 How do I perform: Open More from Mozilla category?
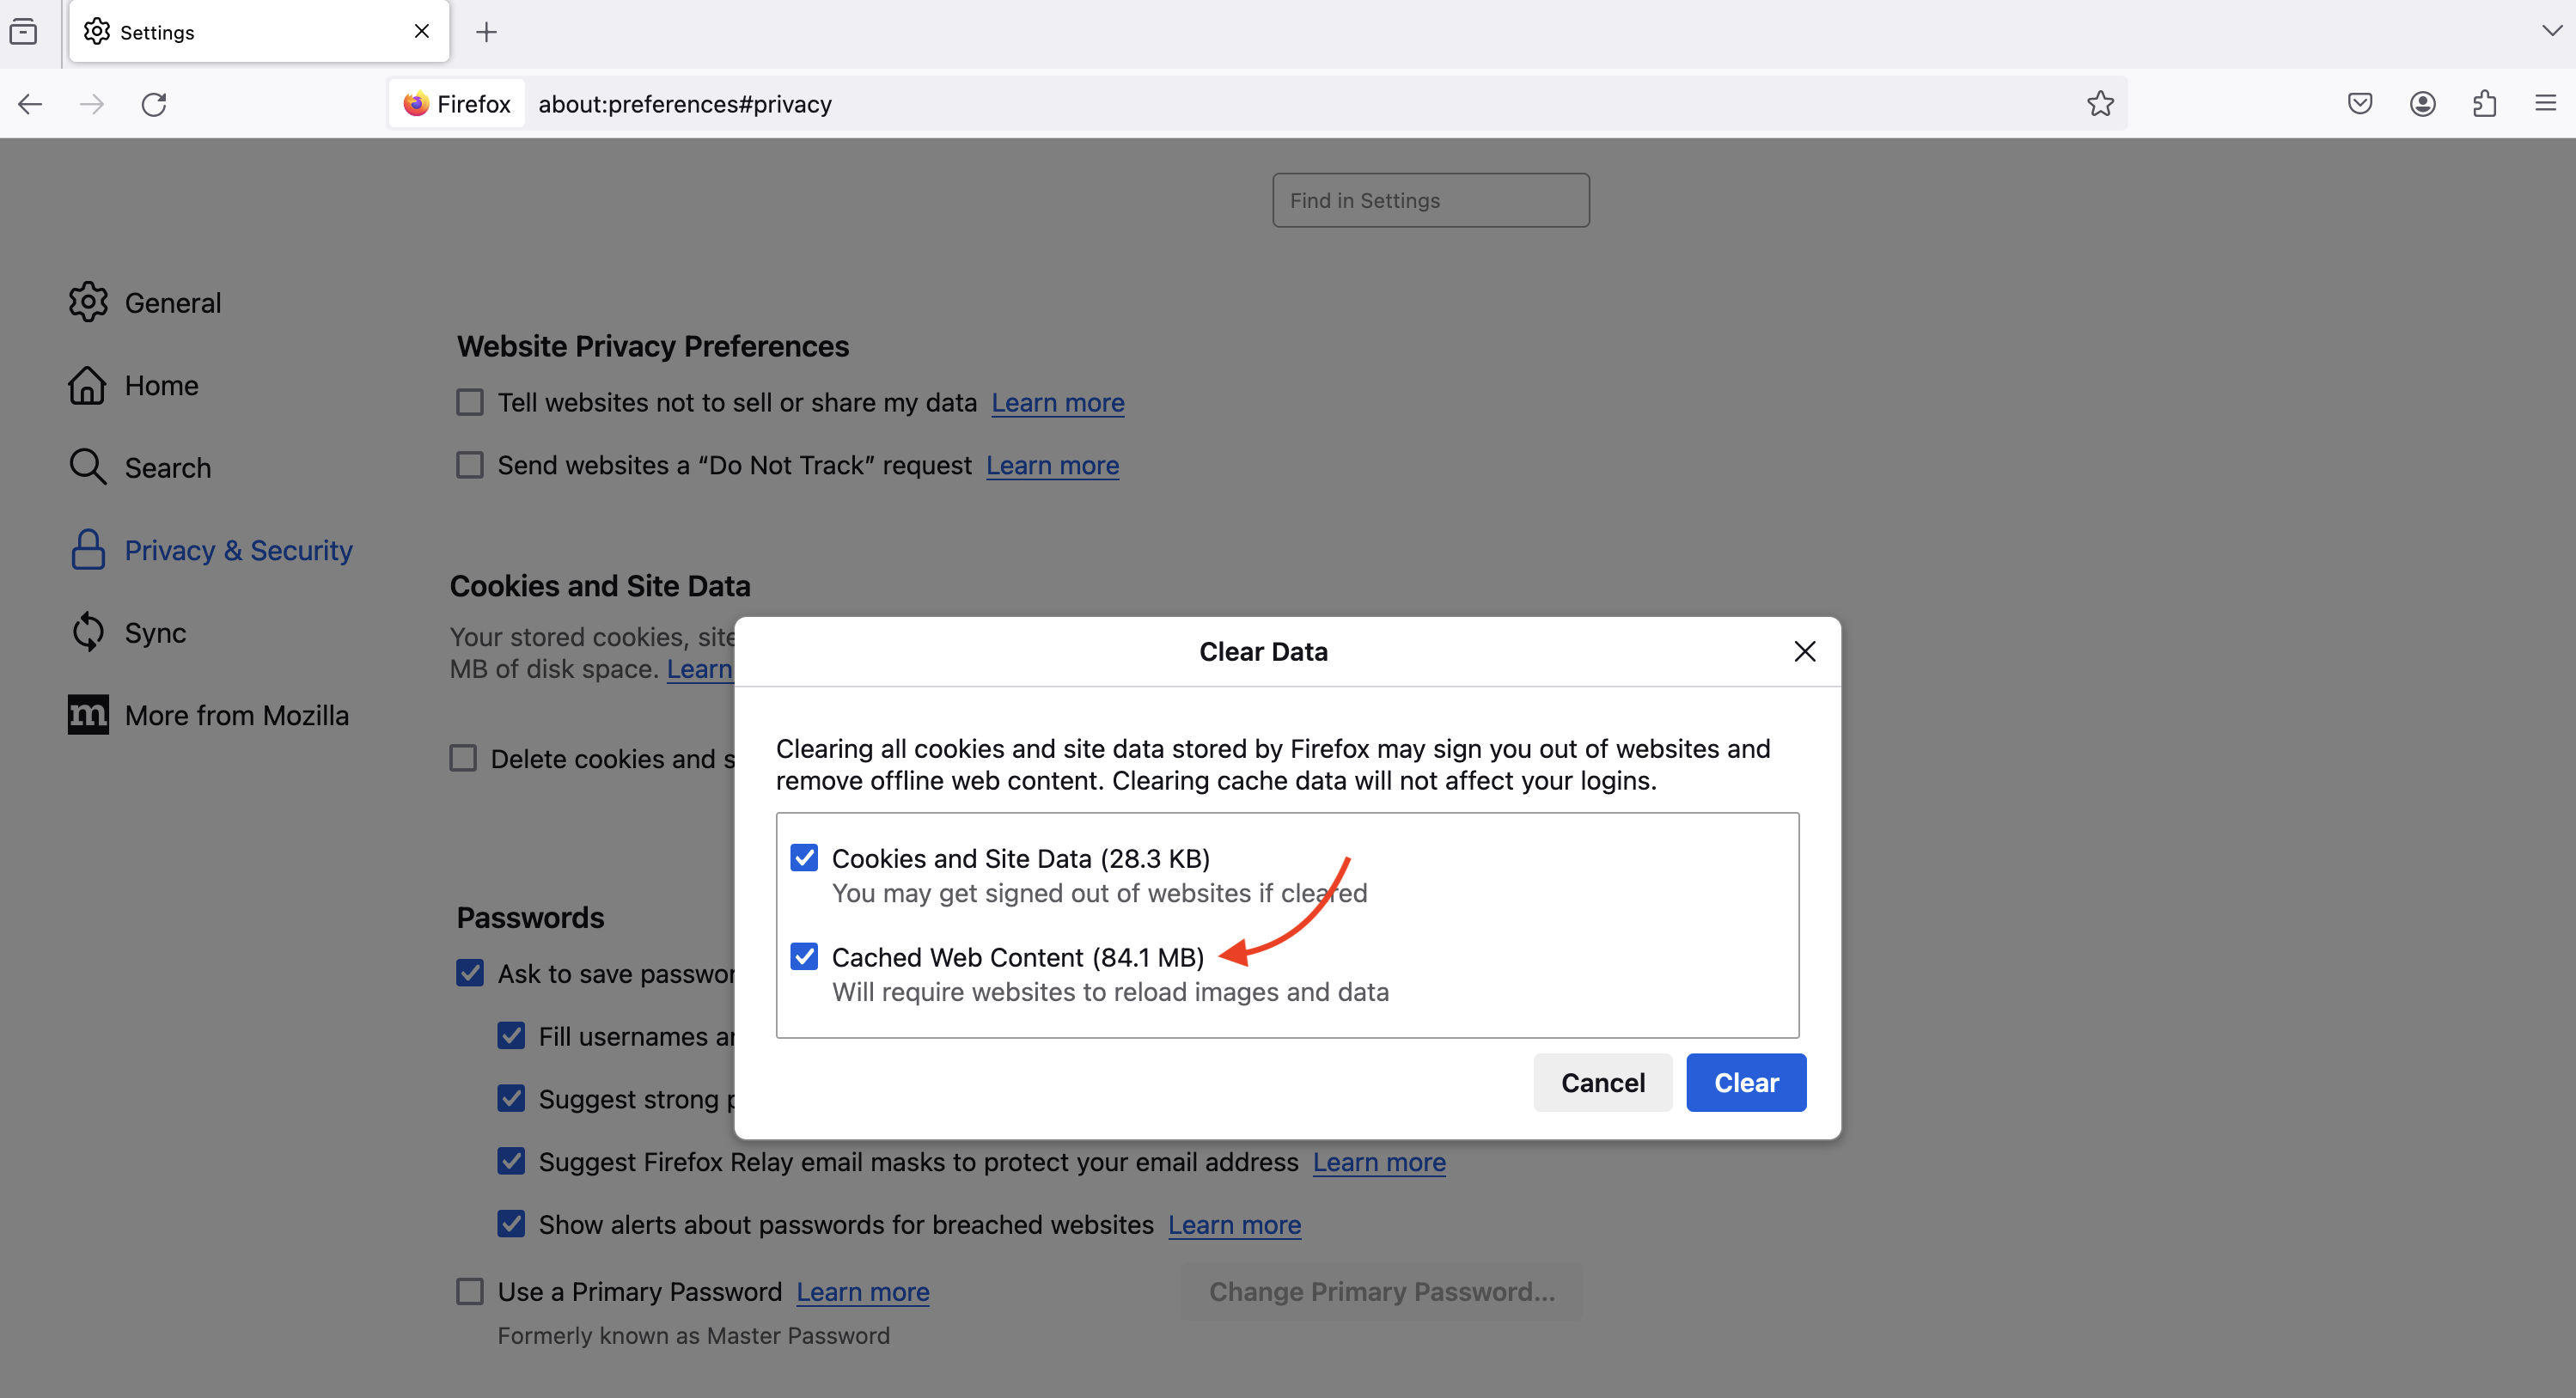pos(209,715)
